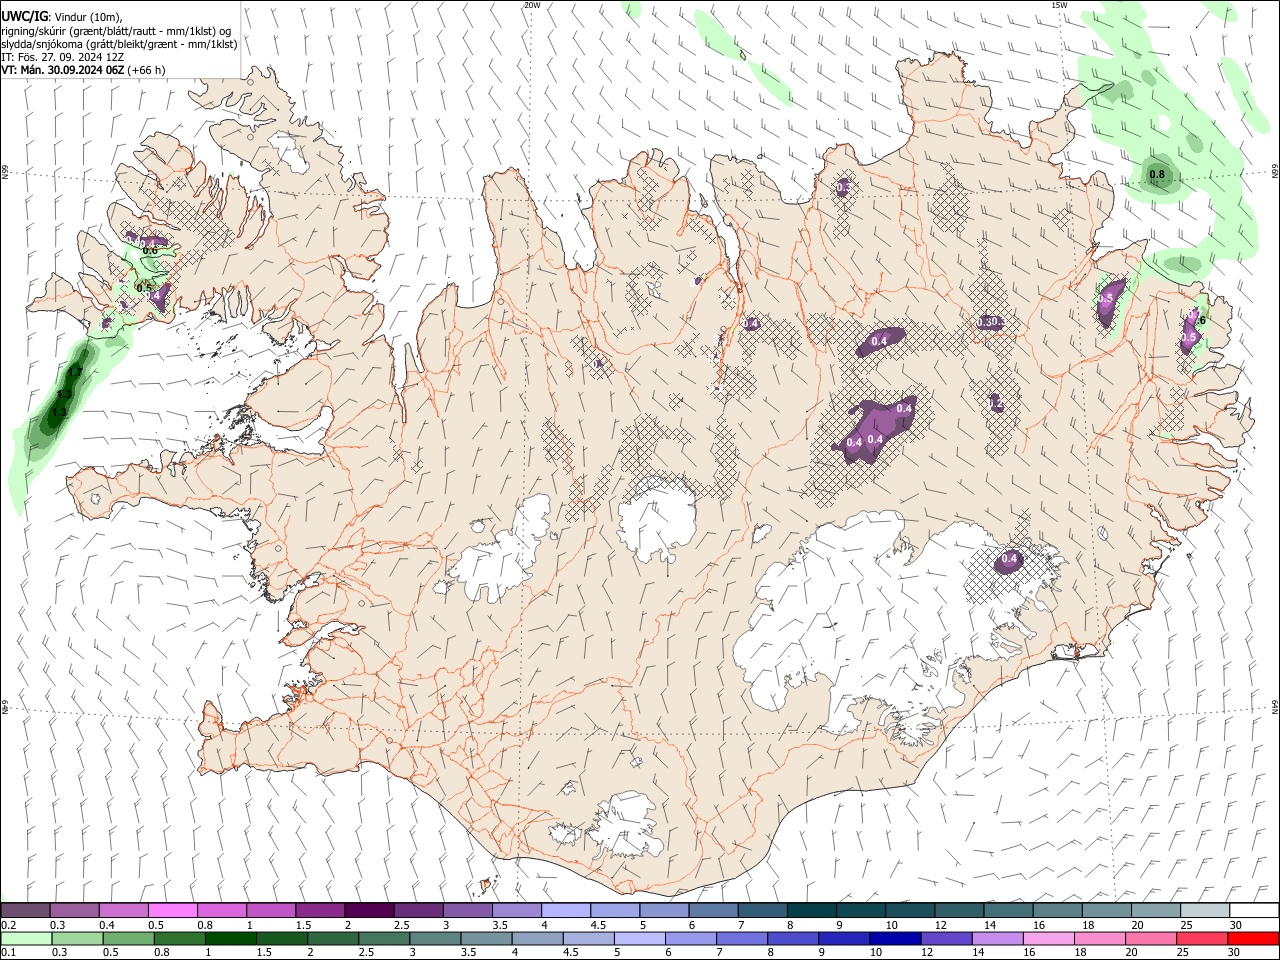This screenshot has height=960, width=1280.
Task: Click the deep navy blue 10 rain-scale swatch
Action: tap(895, 939)
